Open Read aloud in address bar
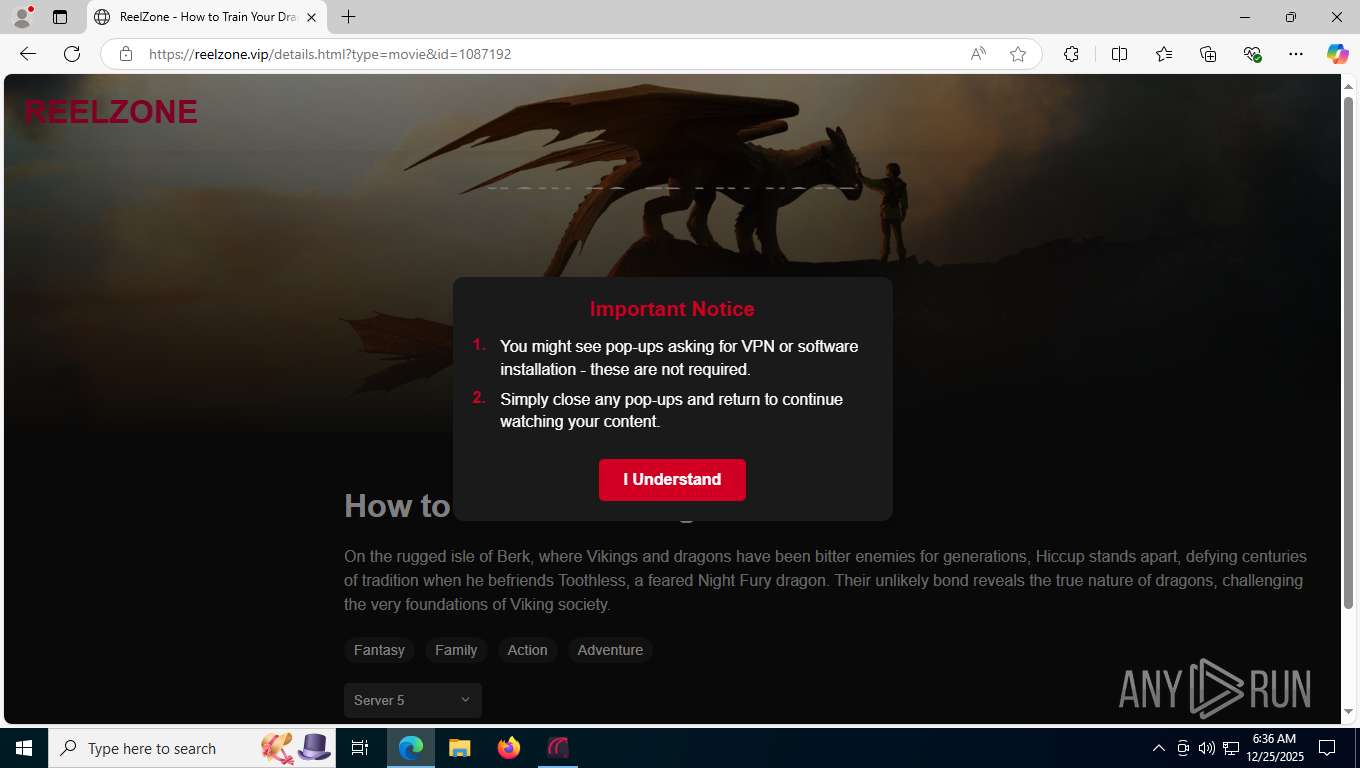 [978, 54]
